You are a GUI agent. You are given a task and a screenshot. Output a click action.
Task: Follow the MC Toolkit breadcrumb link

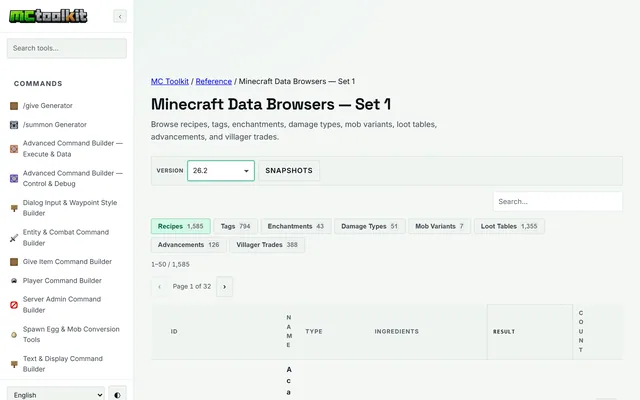(170, 81)
